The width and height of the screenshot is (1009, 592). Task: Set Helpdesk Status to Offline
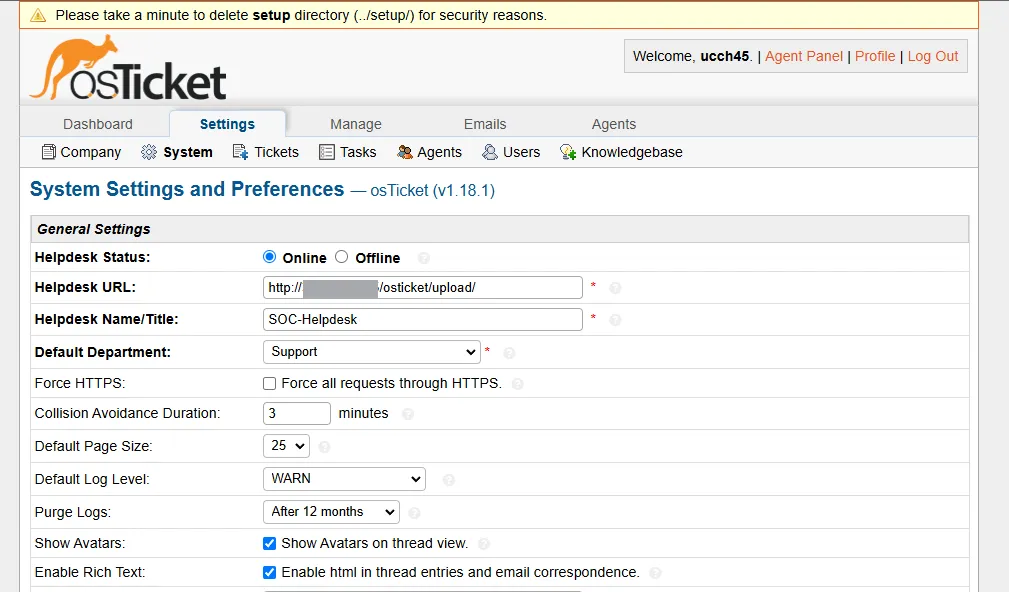pyautogui.click(x=339, y=257)
